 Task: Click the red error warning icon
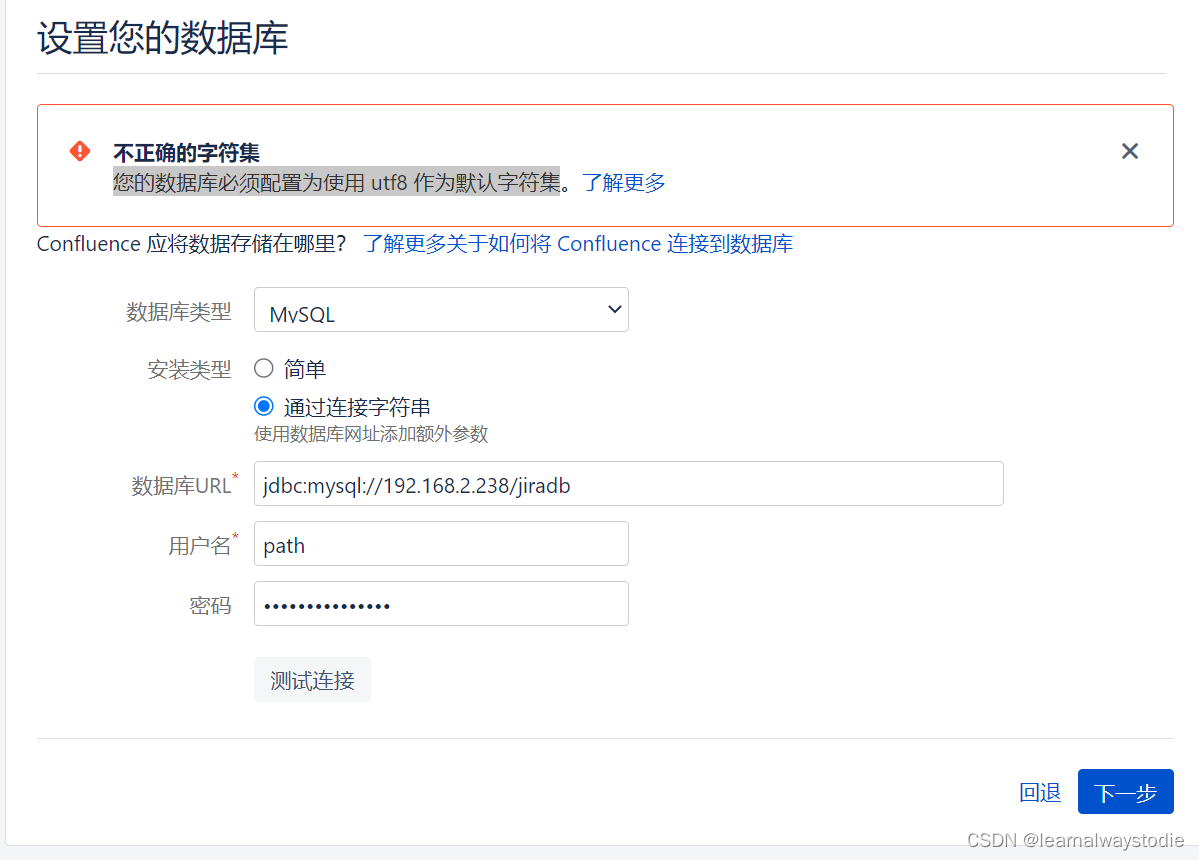pyautogui.click(x=80, y=151)
